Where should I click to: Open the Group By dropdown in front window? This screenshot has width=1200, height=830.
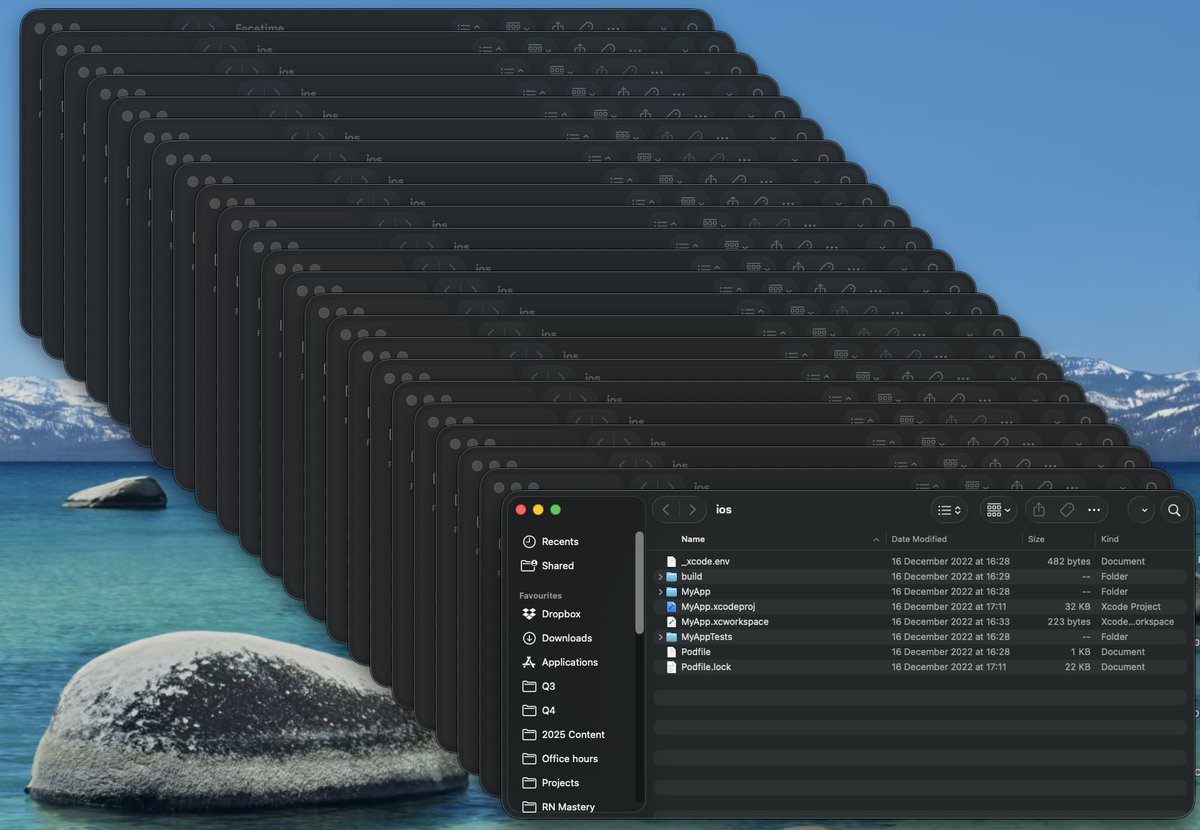999,510
